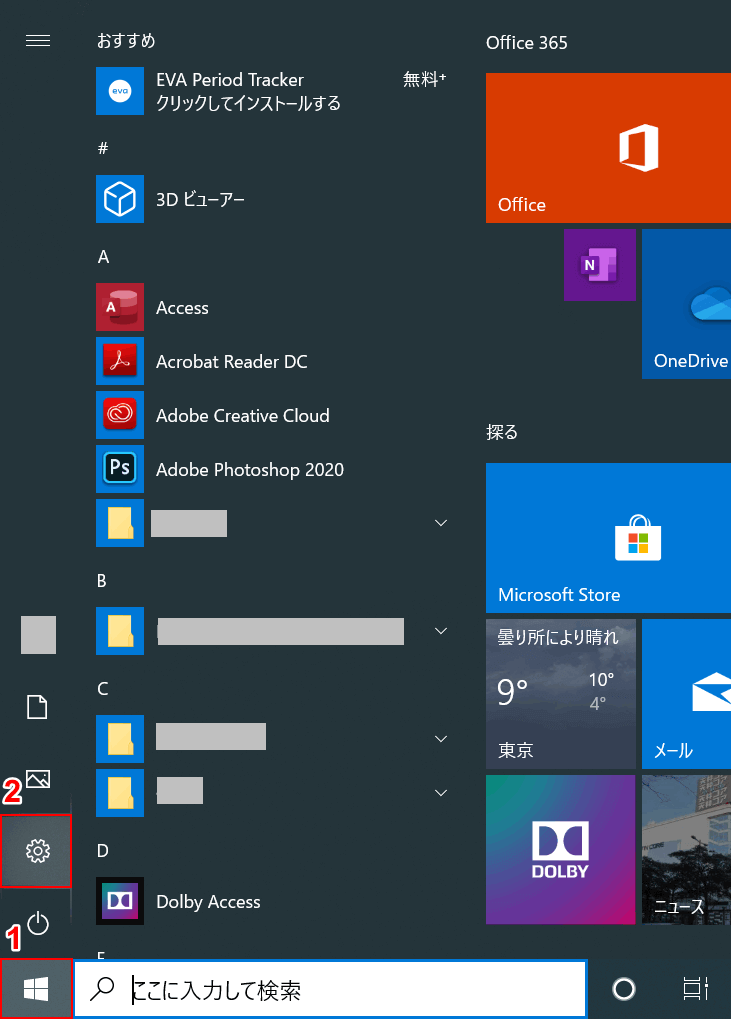The width and height of the screenshot is (731, 1019).
Task: Launch Cortana circle icon in taskbar
Action: coord(623,989)
